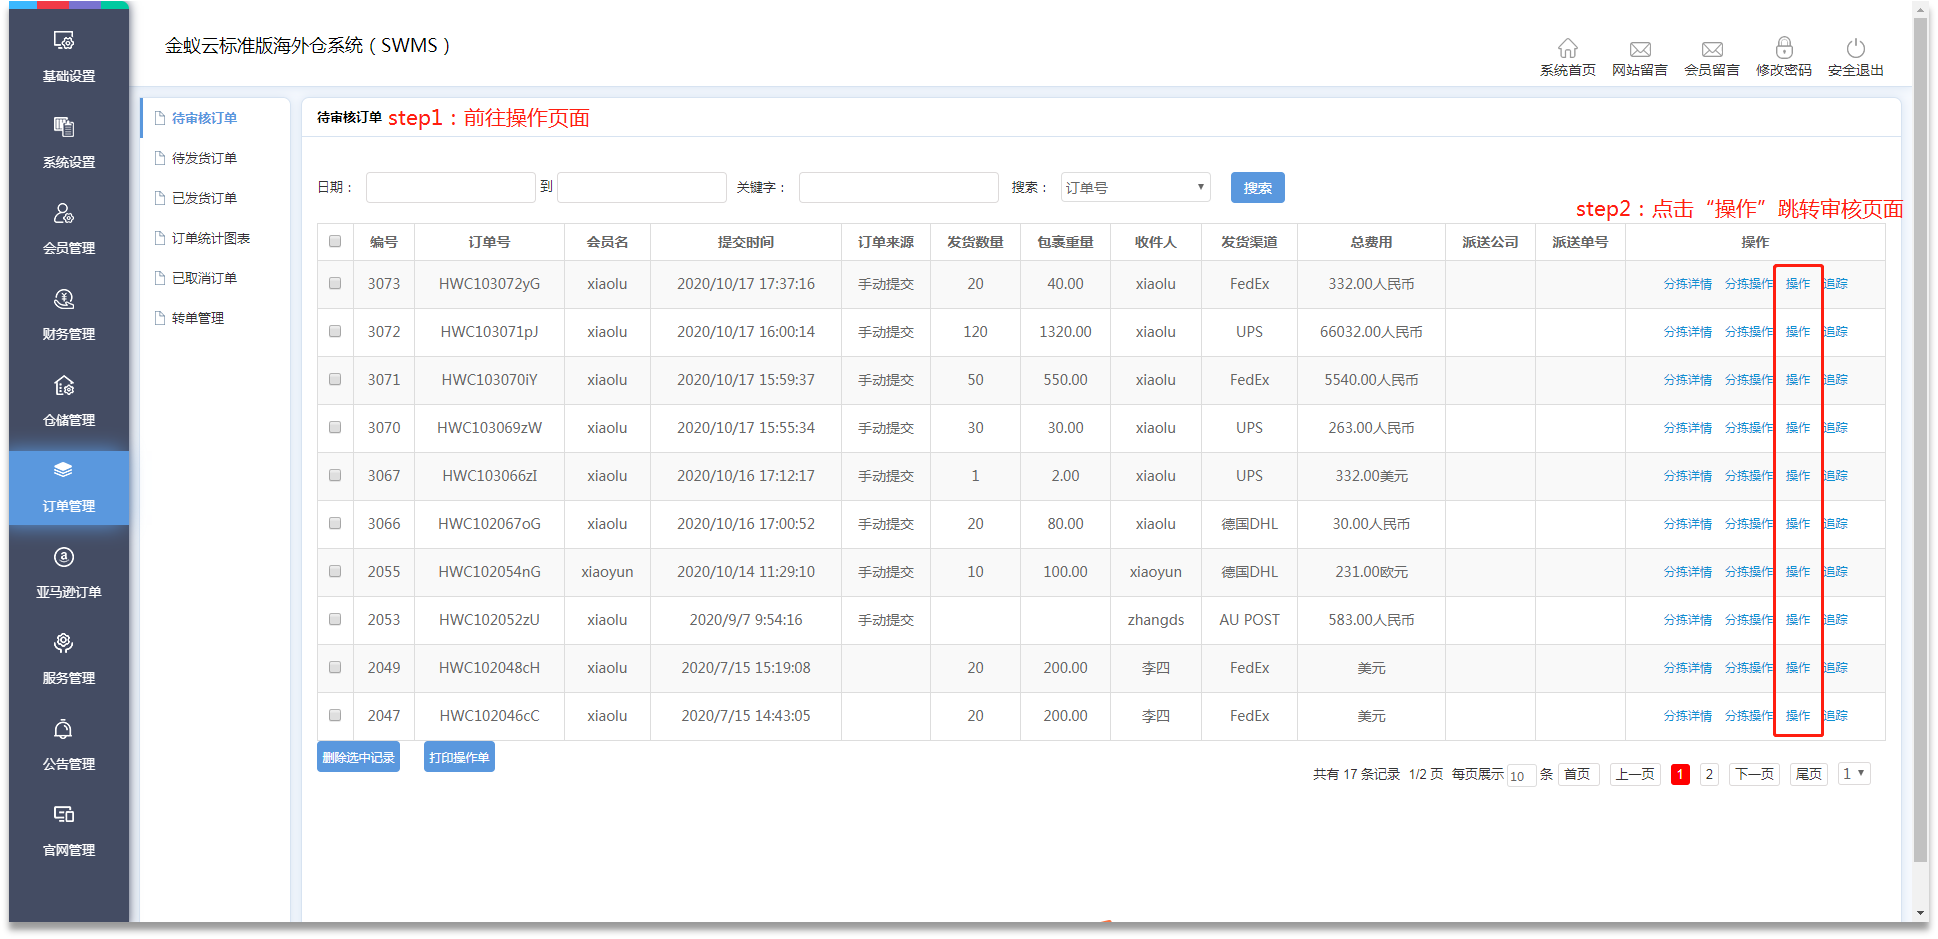Click the 会员管理 sidebar icon
This screenshot has height=939, width=1938.
pyautogui.click(x=64, y=214)
